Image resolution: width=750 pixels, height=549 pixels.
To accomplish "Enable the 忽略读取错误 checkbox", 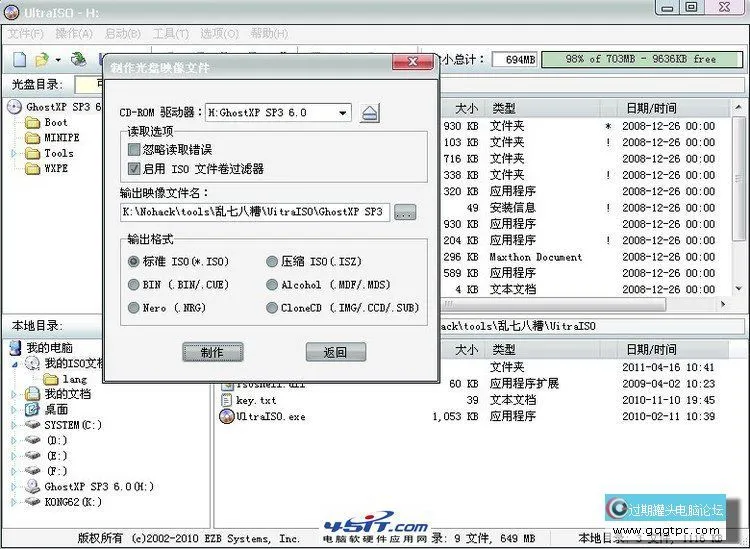I will 134,150.
